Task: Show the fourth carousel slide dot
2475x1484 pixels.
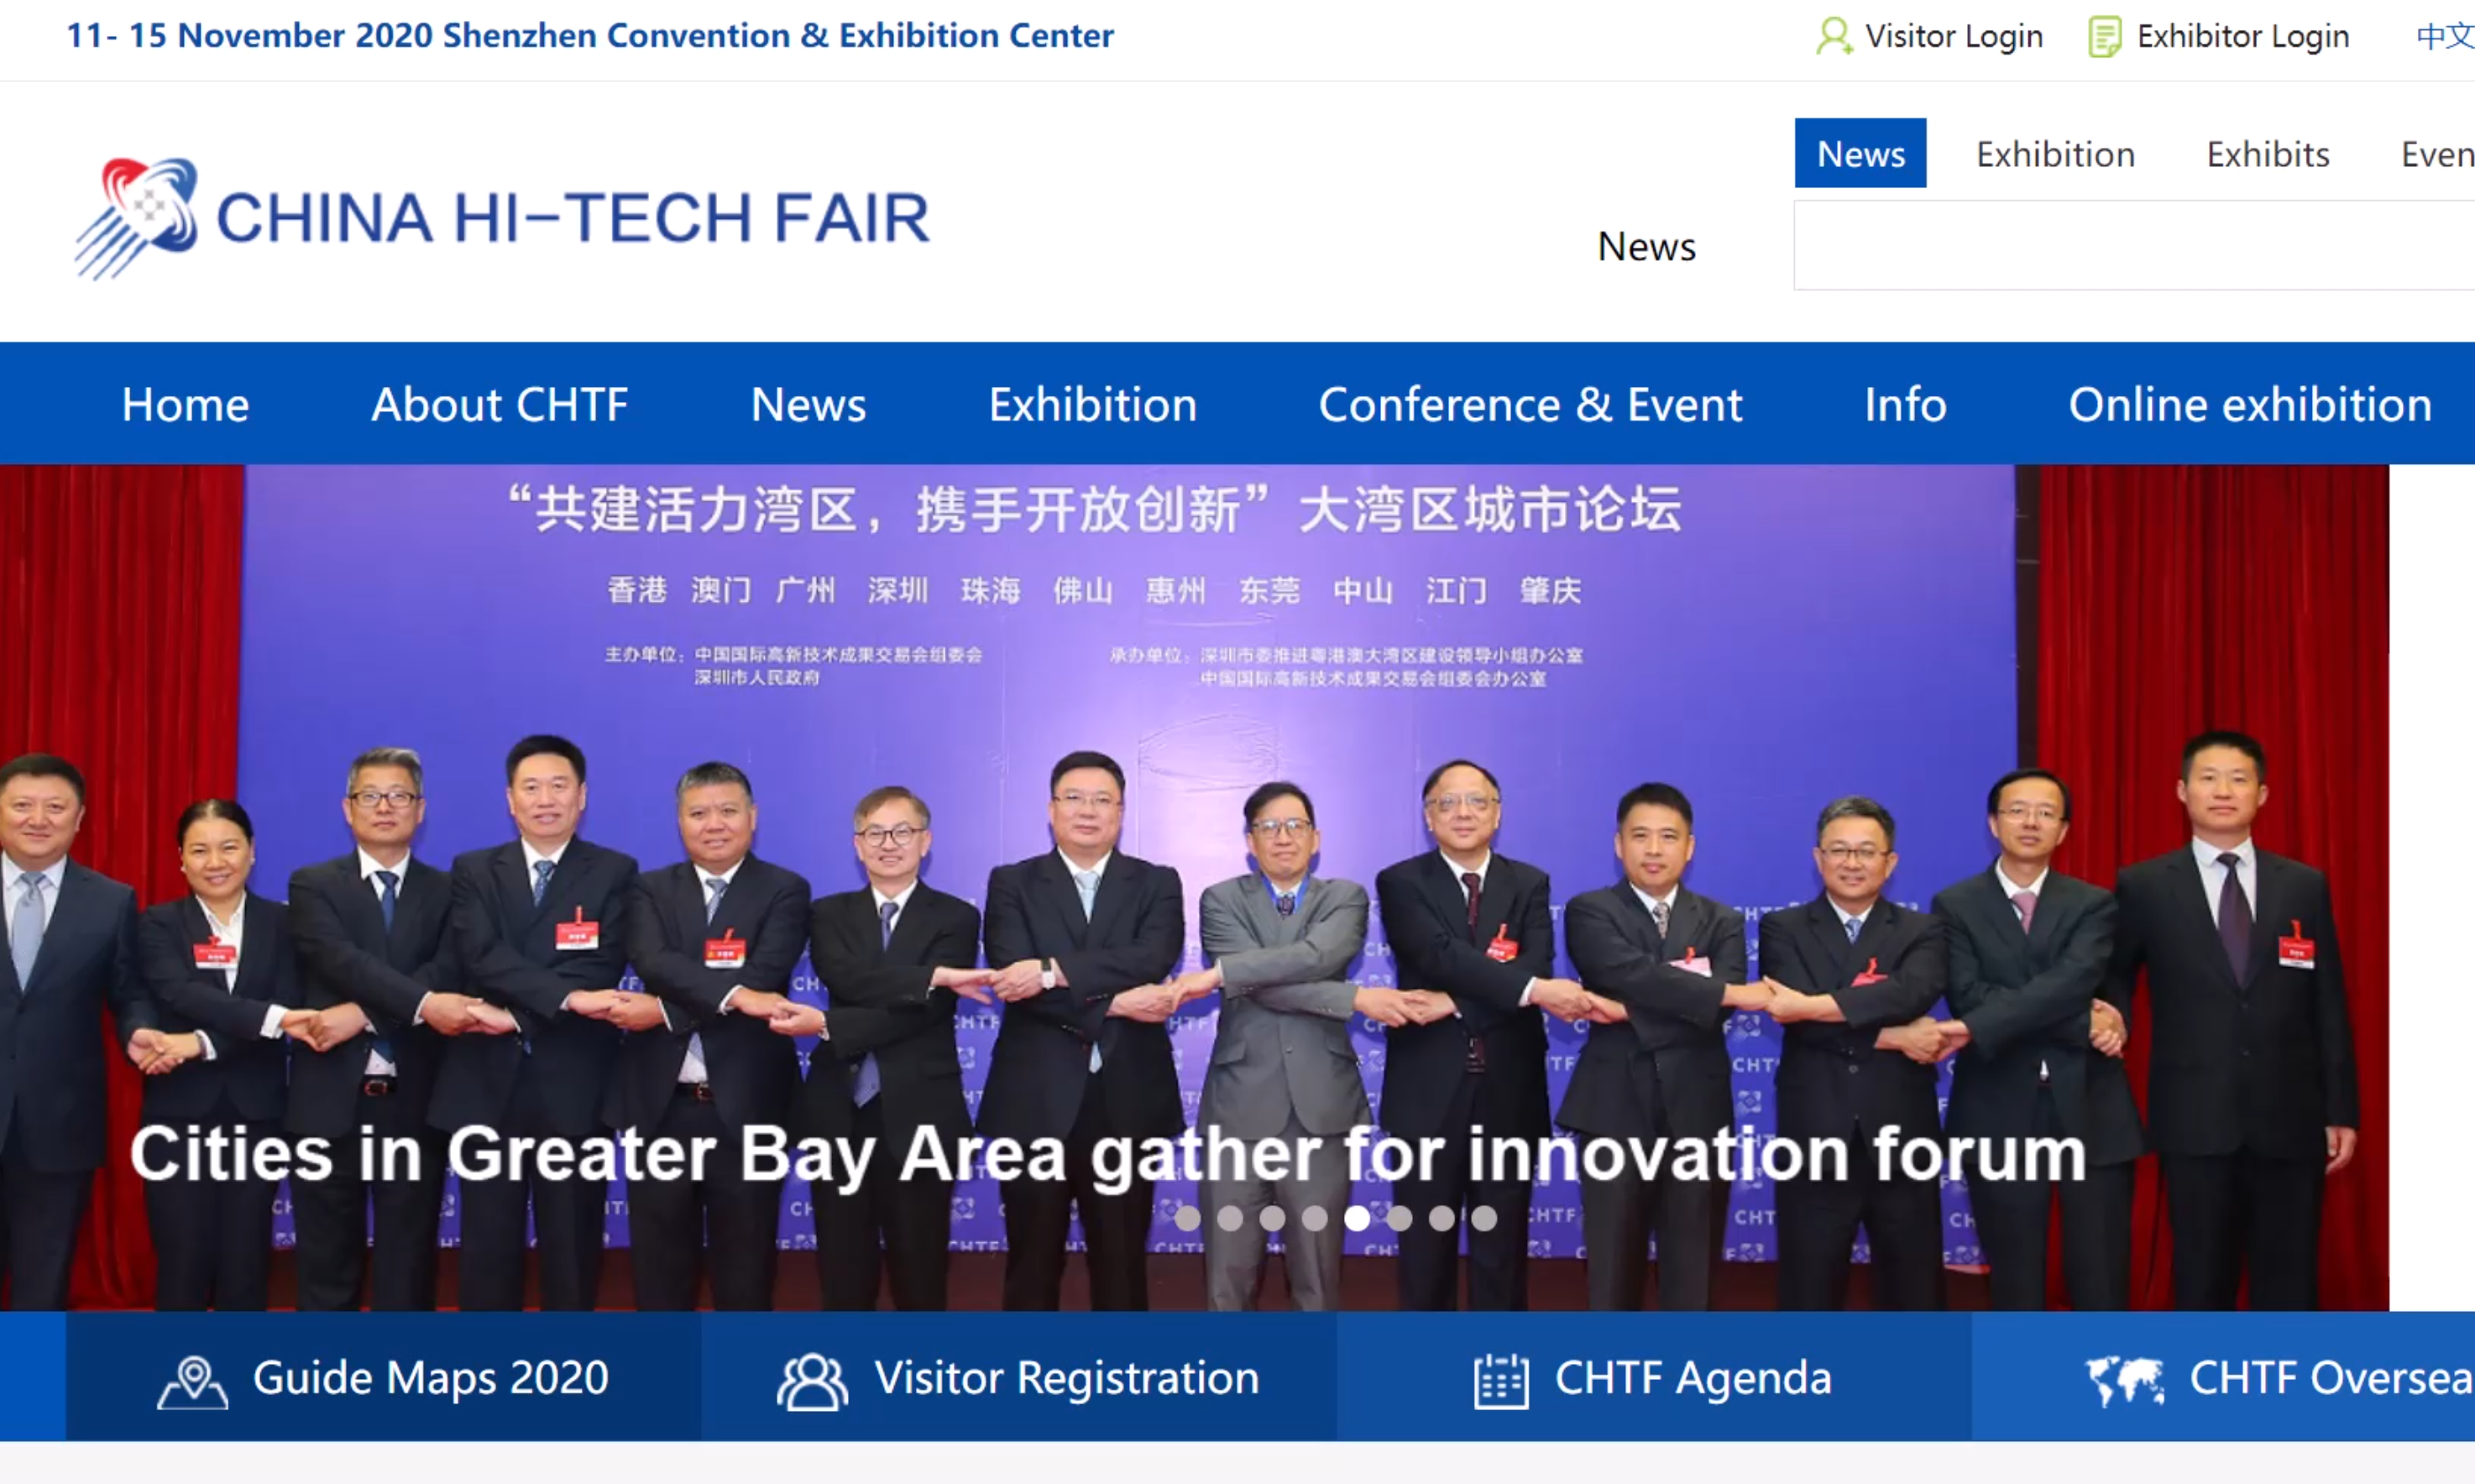Action: (1314, 1218)
